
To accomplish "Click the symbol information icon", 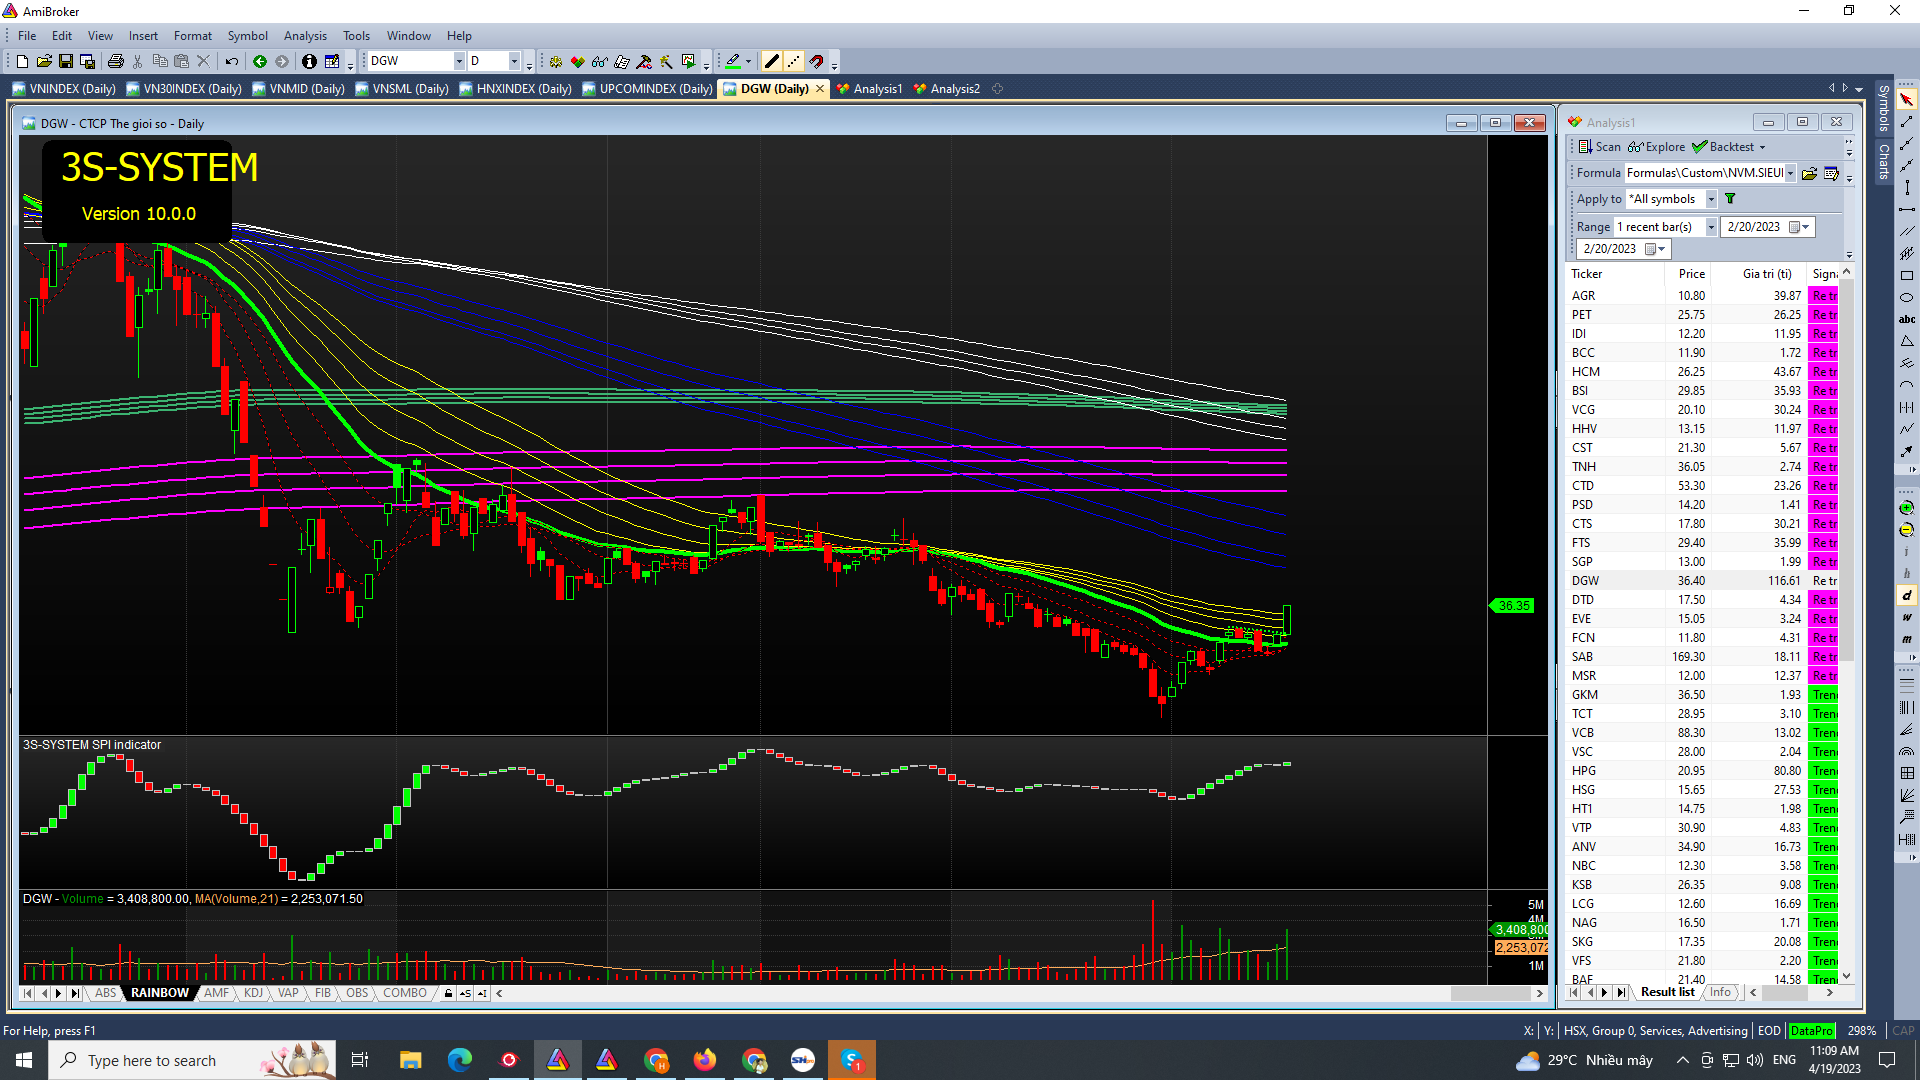I will click(x=309, y=62).
